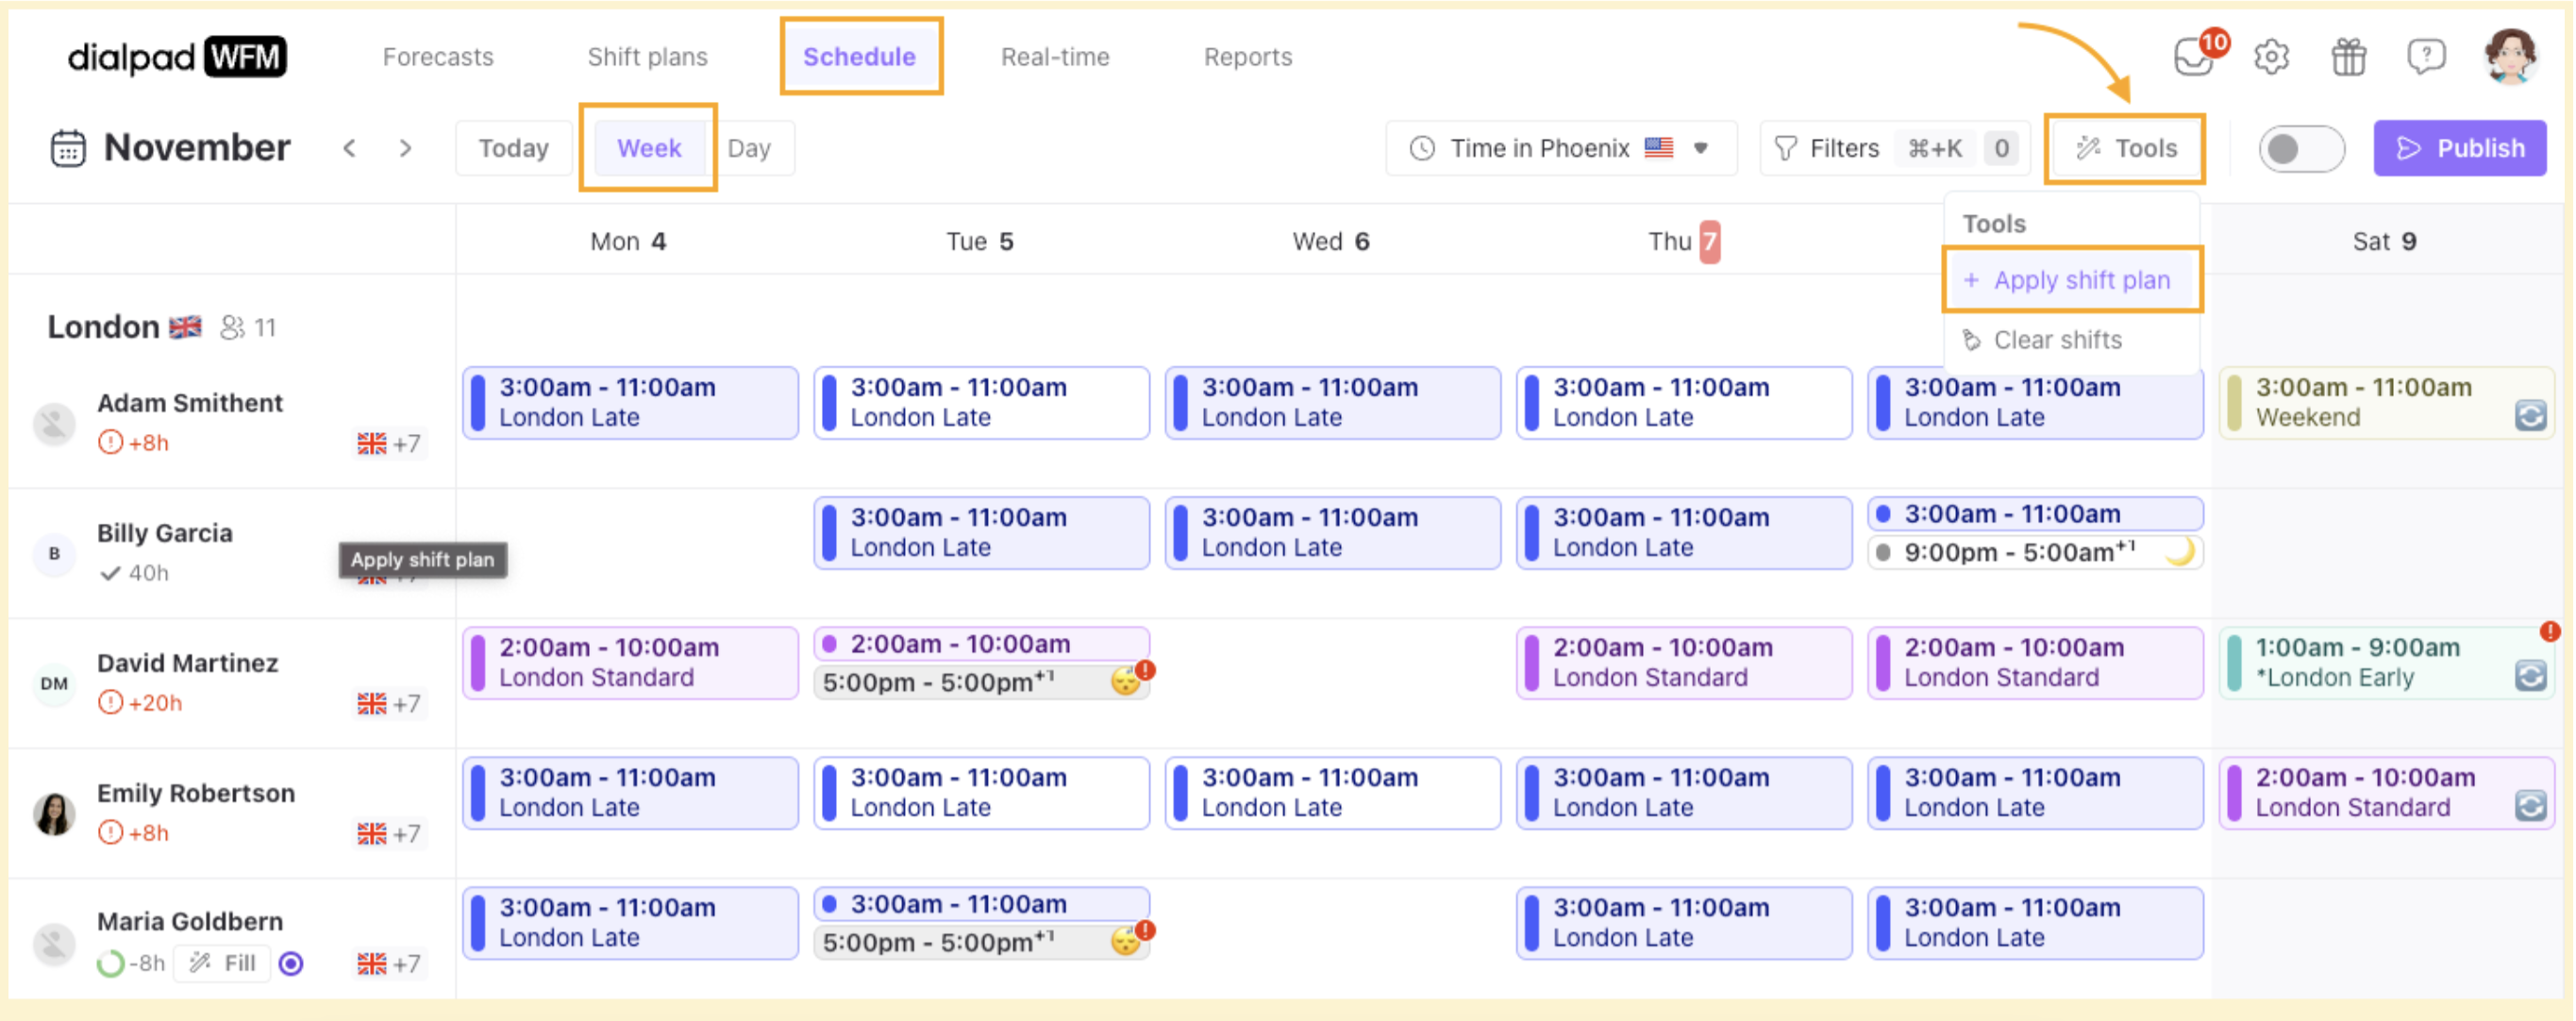Open the help question mark icon

(2427, 57)
